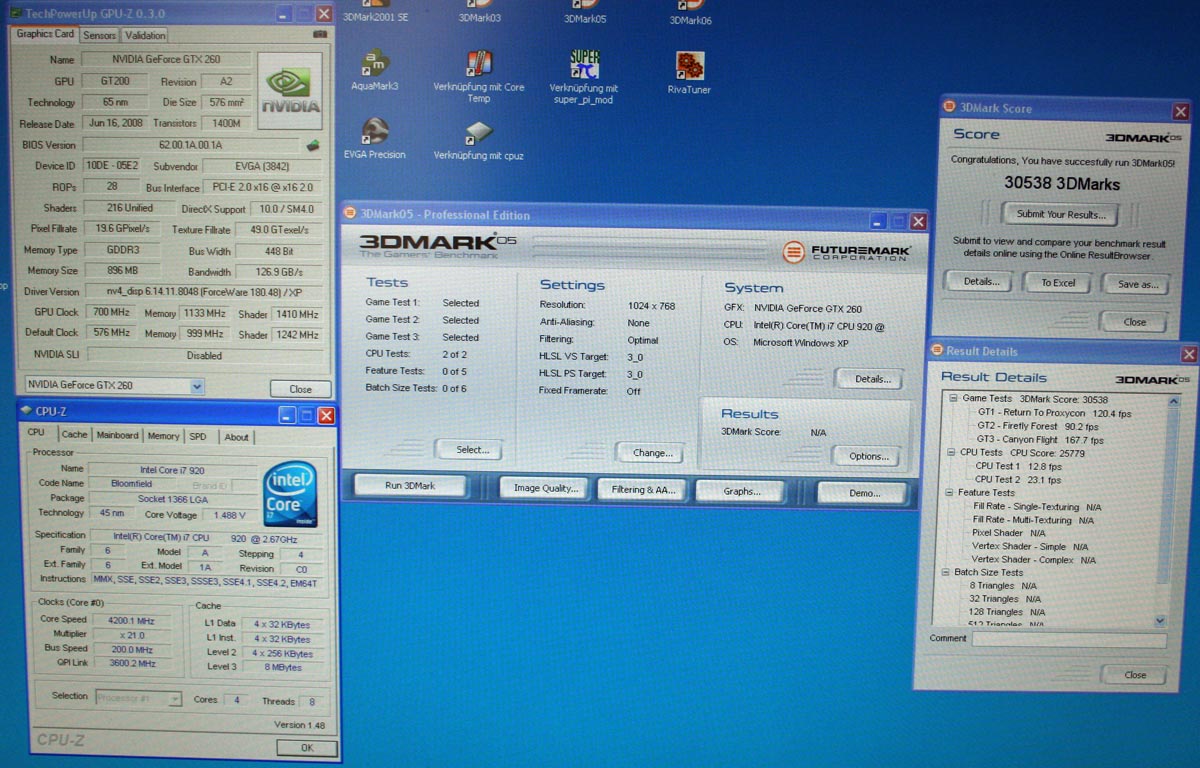Screen dimensions: 1200x768
Task: Click Close in the Result Details window
Action: 1134,675
